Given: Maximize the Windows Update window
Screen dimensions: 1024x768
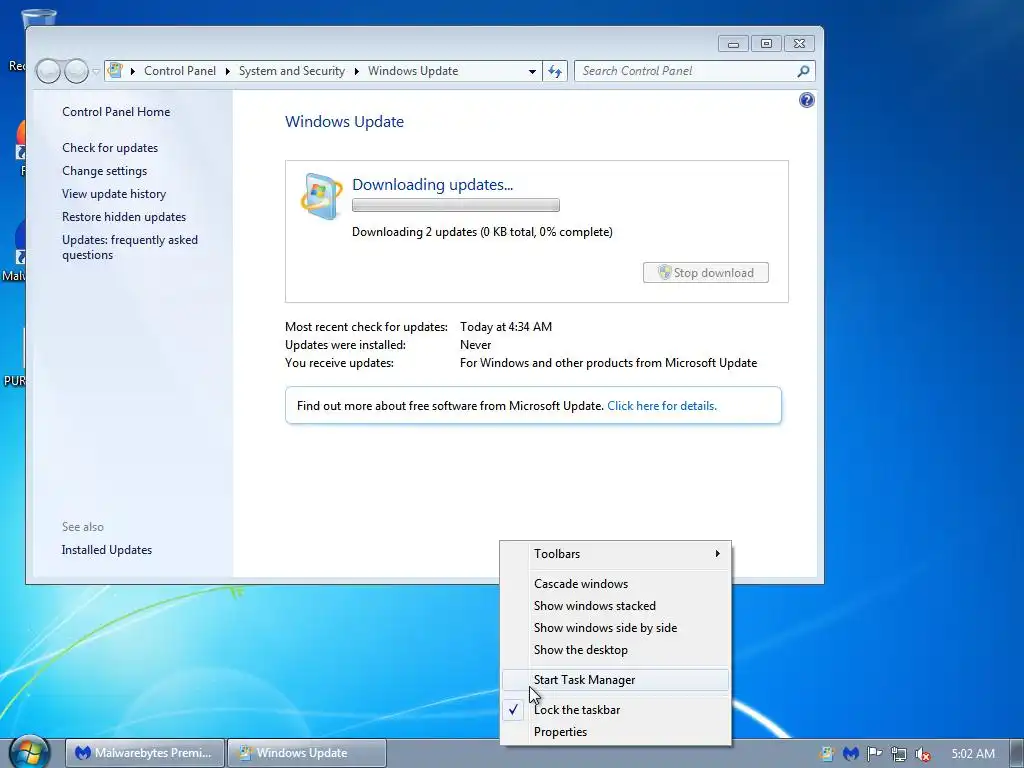Looking at the screenshot, I should tap(766, 44).
